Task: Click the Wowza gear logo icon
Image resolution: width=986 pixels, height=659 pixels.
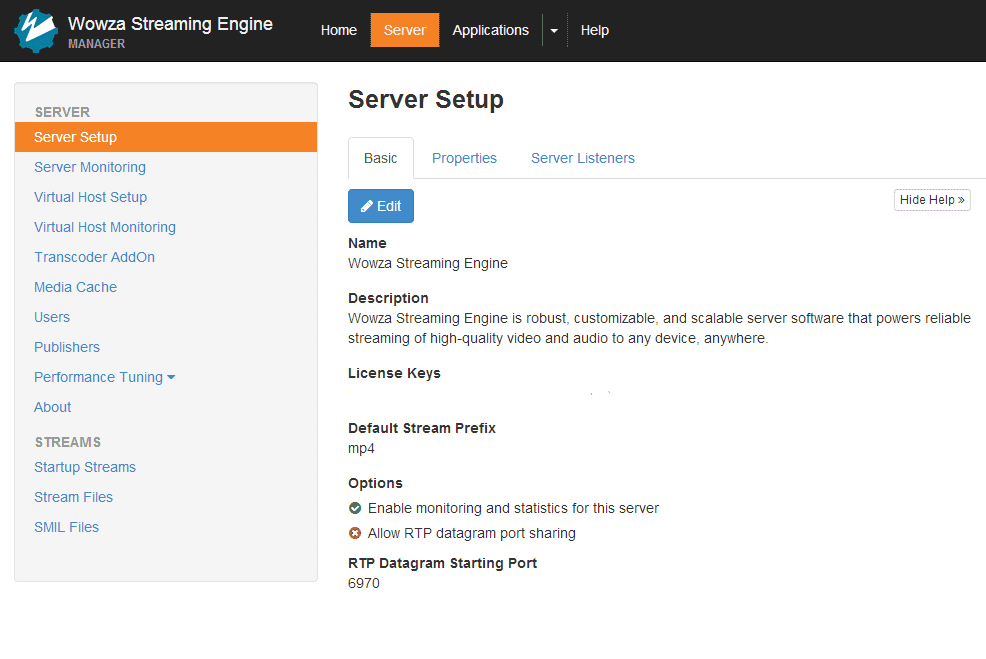Action: click(36, 30)
